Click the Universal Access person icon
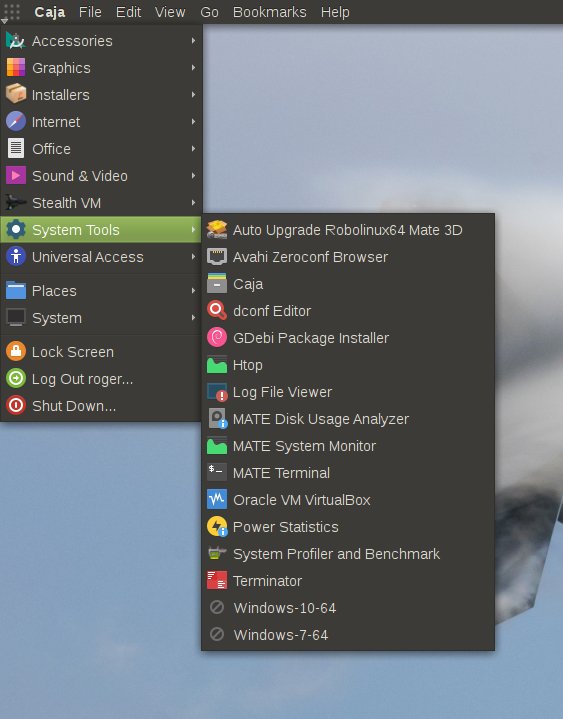Screen dimensions: 563x719 click(16, 256)
